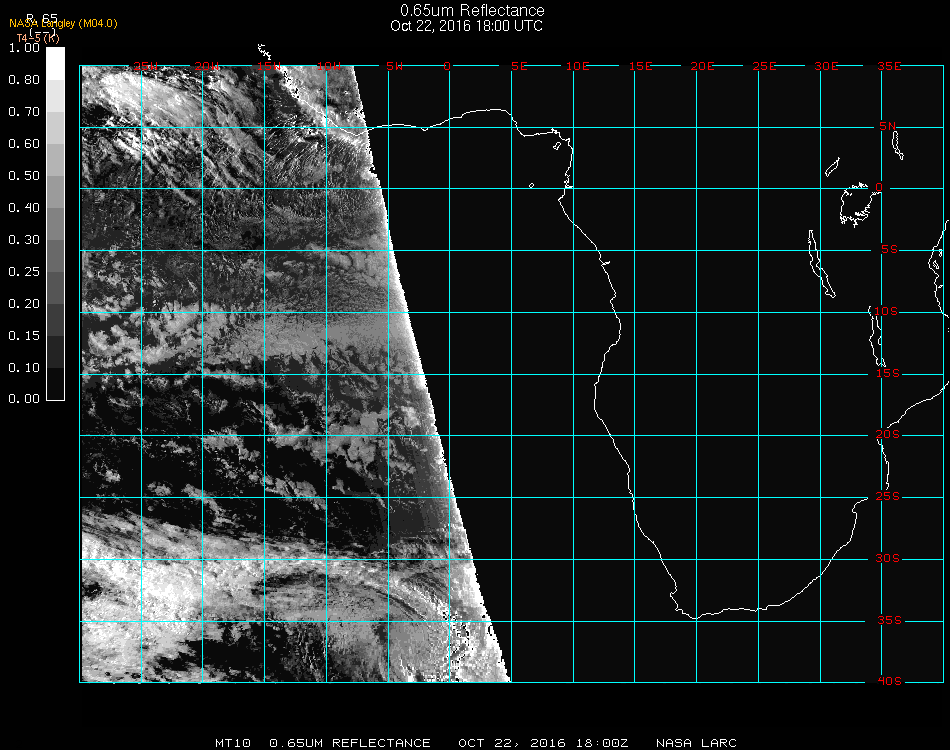Screen dimensions: 950x750
Task: Select the "OCT 22, 2016 18:00Z" footer timestamp
Action: [543, 743]
